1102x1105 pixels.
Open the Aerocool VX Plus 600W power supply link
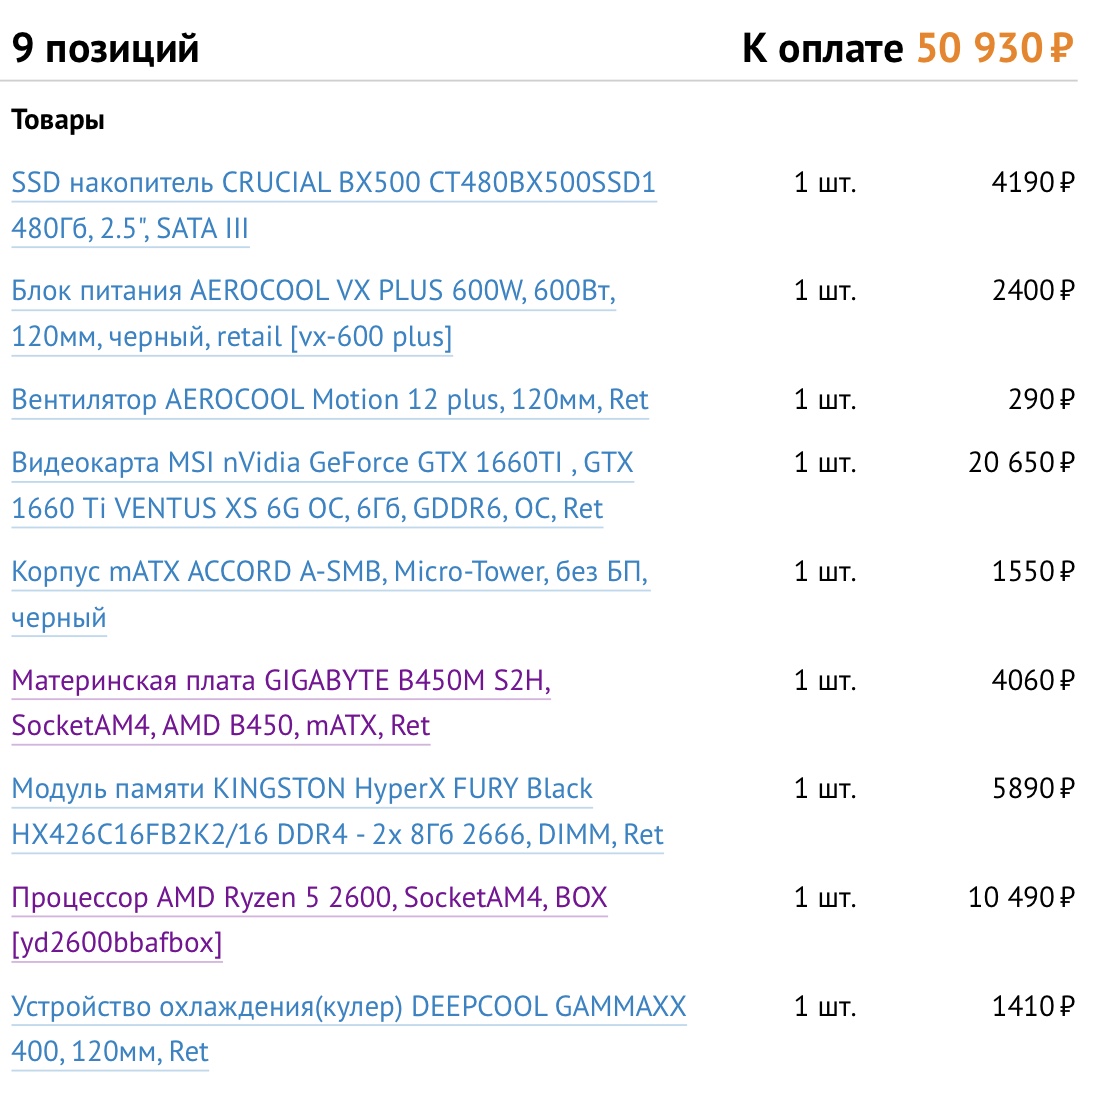tap(313, 292)
